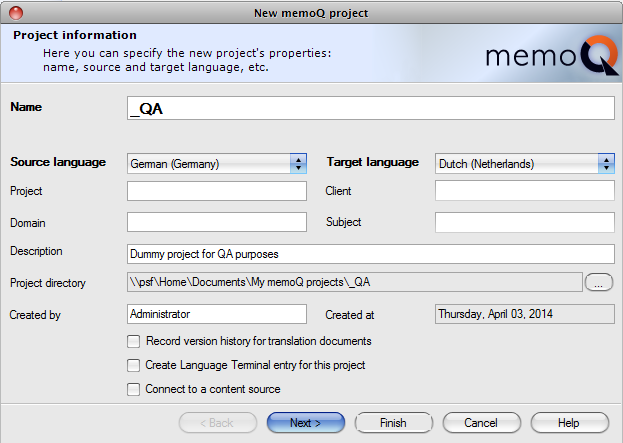The image size is (623, 443).
Task: Click the Next button
Action: (x=305, y=423)
